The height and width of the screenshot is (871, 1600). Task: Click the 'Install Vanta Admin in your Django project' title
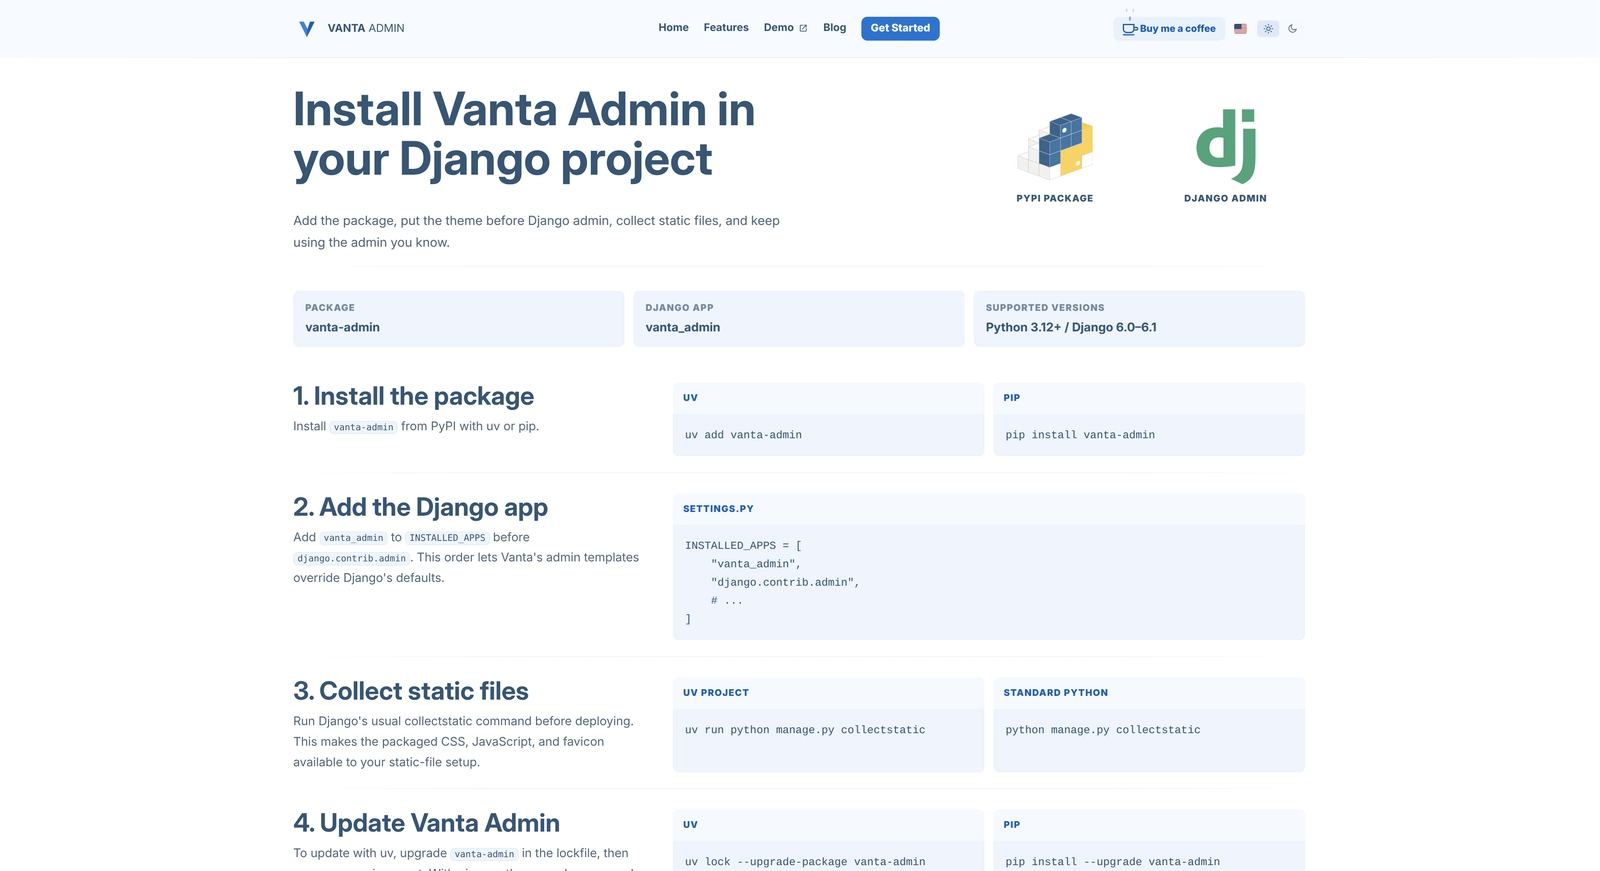[523, 135]
